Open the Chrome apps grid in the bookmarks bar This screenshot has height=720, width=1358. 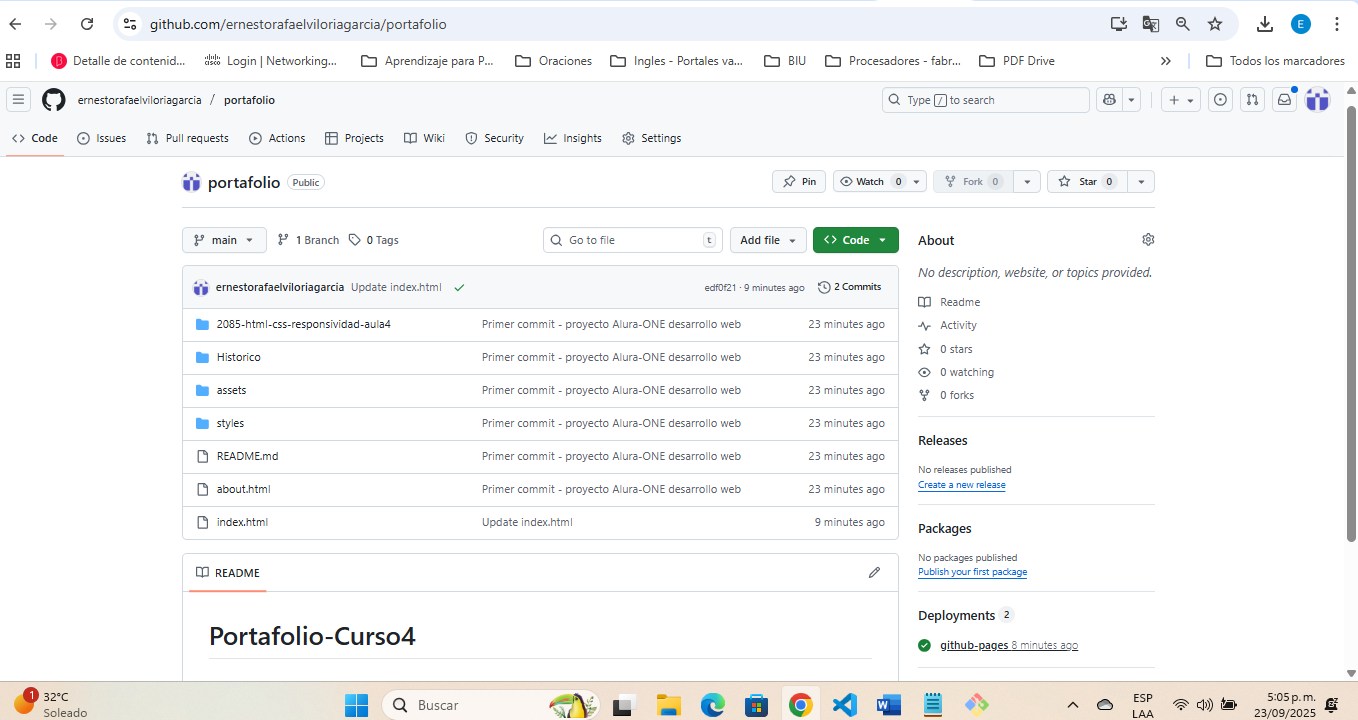[13, 61]
